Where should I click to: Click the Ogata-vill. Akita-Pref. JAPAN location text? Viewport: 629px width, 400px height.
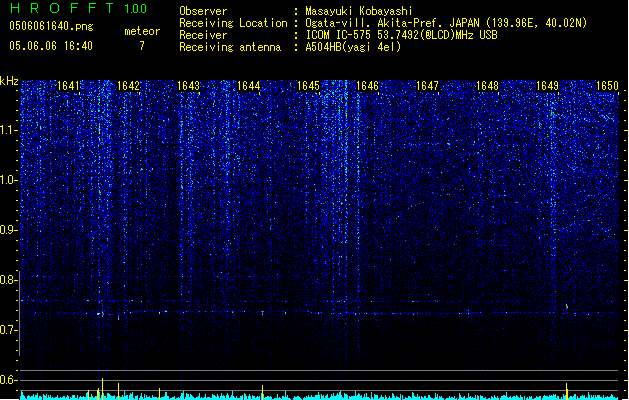click(446, 23)
